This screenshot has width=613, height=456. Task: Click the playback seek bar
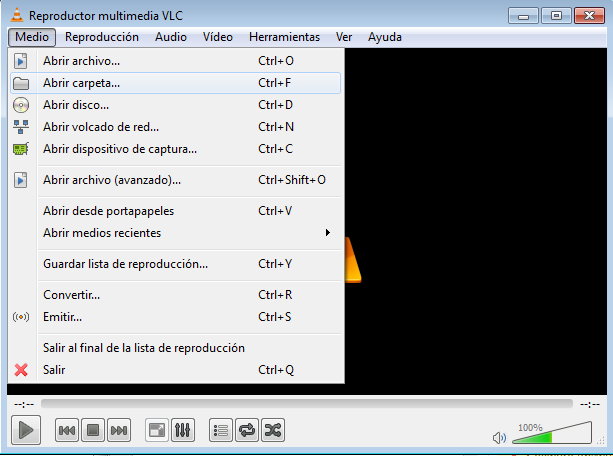click(x=307, y=404)
